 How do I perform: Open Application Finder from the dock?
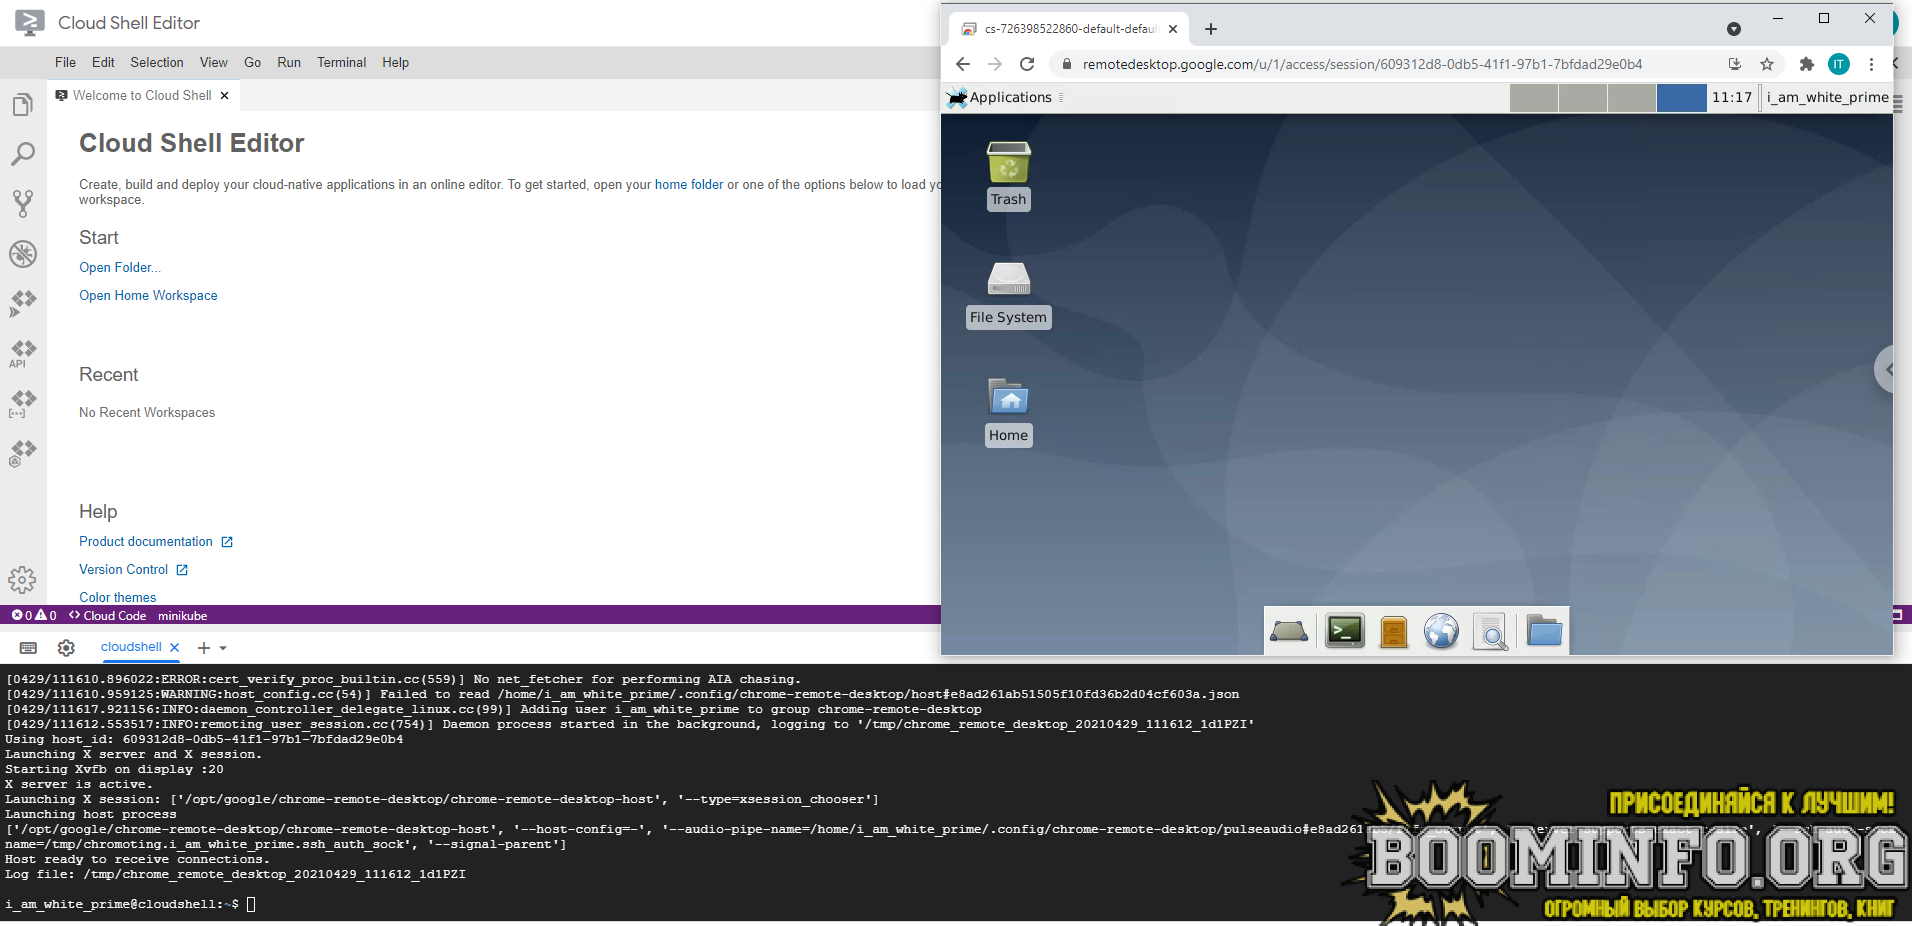pos(1490,631)
